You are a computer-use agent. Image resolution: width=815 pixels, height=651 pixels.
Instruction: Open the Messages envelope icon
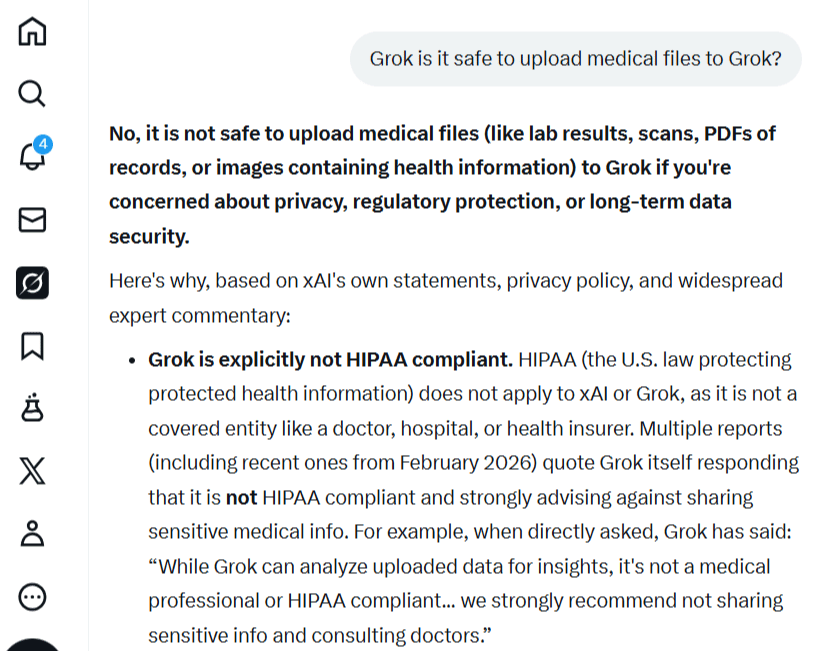[x=32, y=220]
